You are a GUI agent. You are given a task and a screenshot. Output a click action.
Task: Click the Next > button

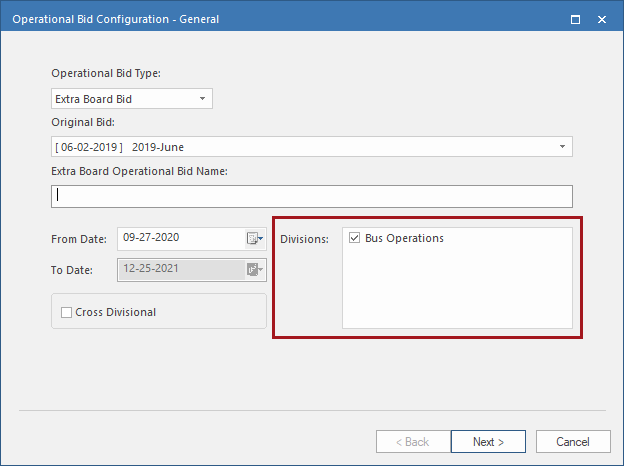click(x=488, y=442)
